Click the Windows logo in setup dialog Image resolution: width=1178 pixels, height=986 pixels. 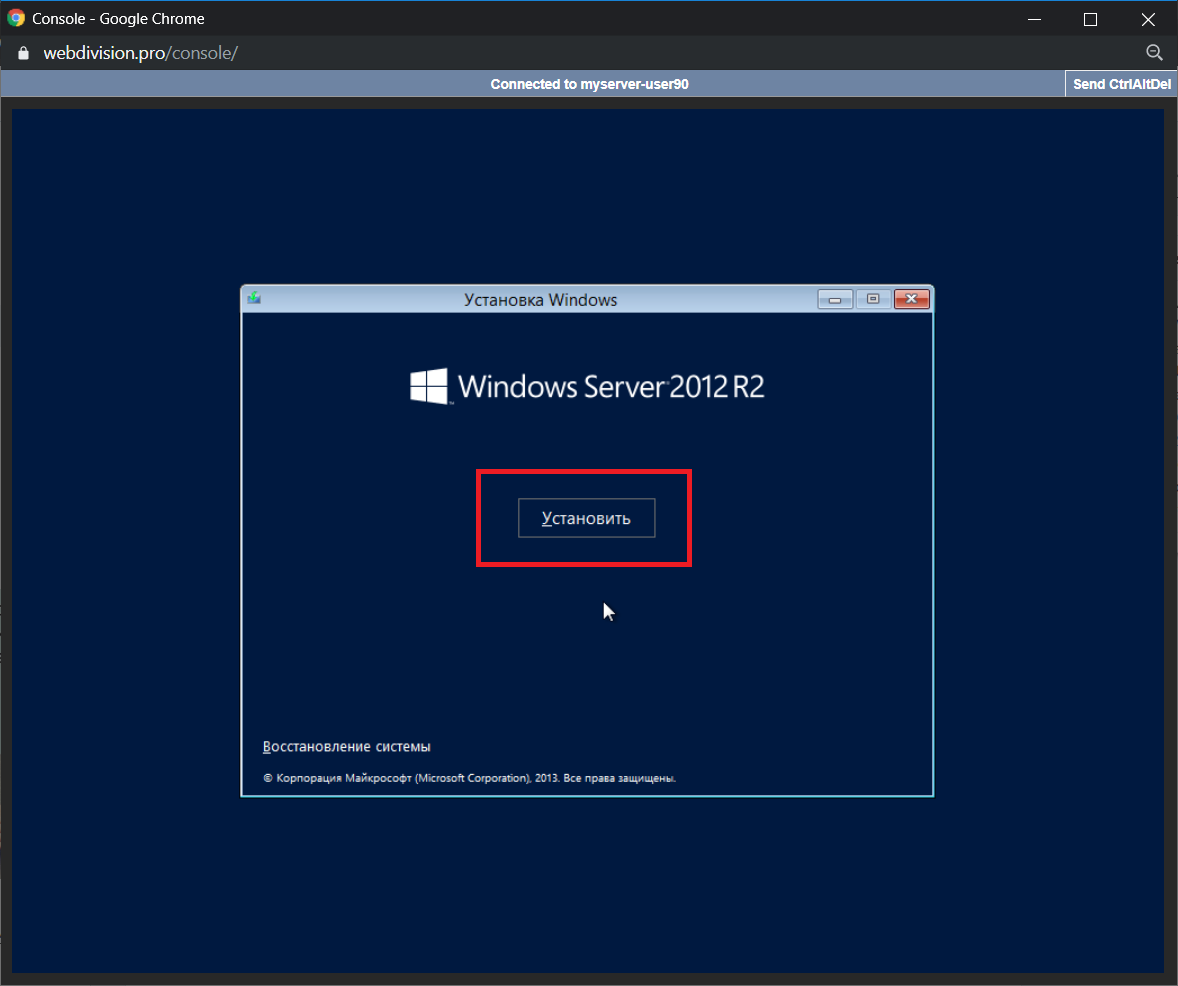click(x=429, y=386)
